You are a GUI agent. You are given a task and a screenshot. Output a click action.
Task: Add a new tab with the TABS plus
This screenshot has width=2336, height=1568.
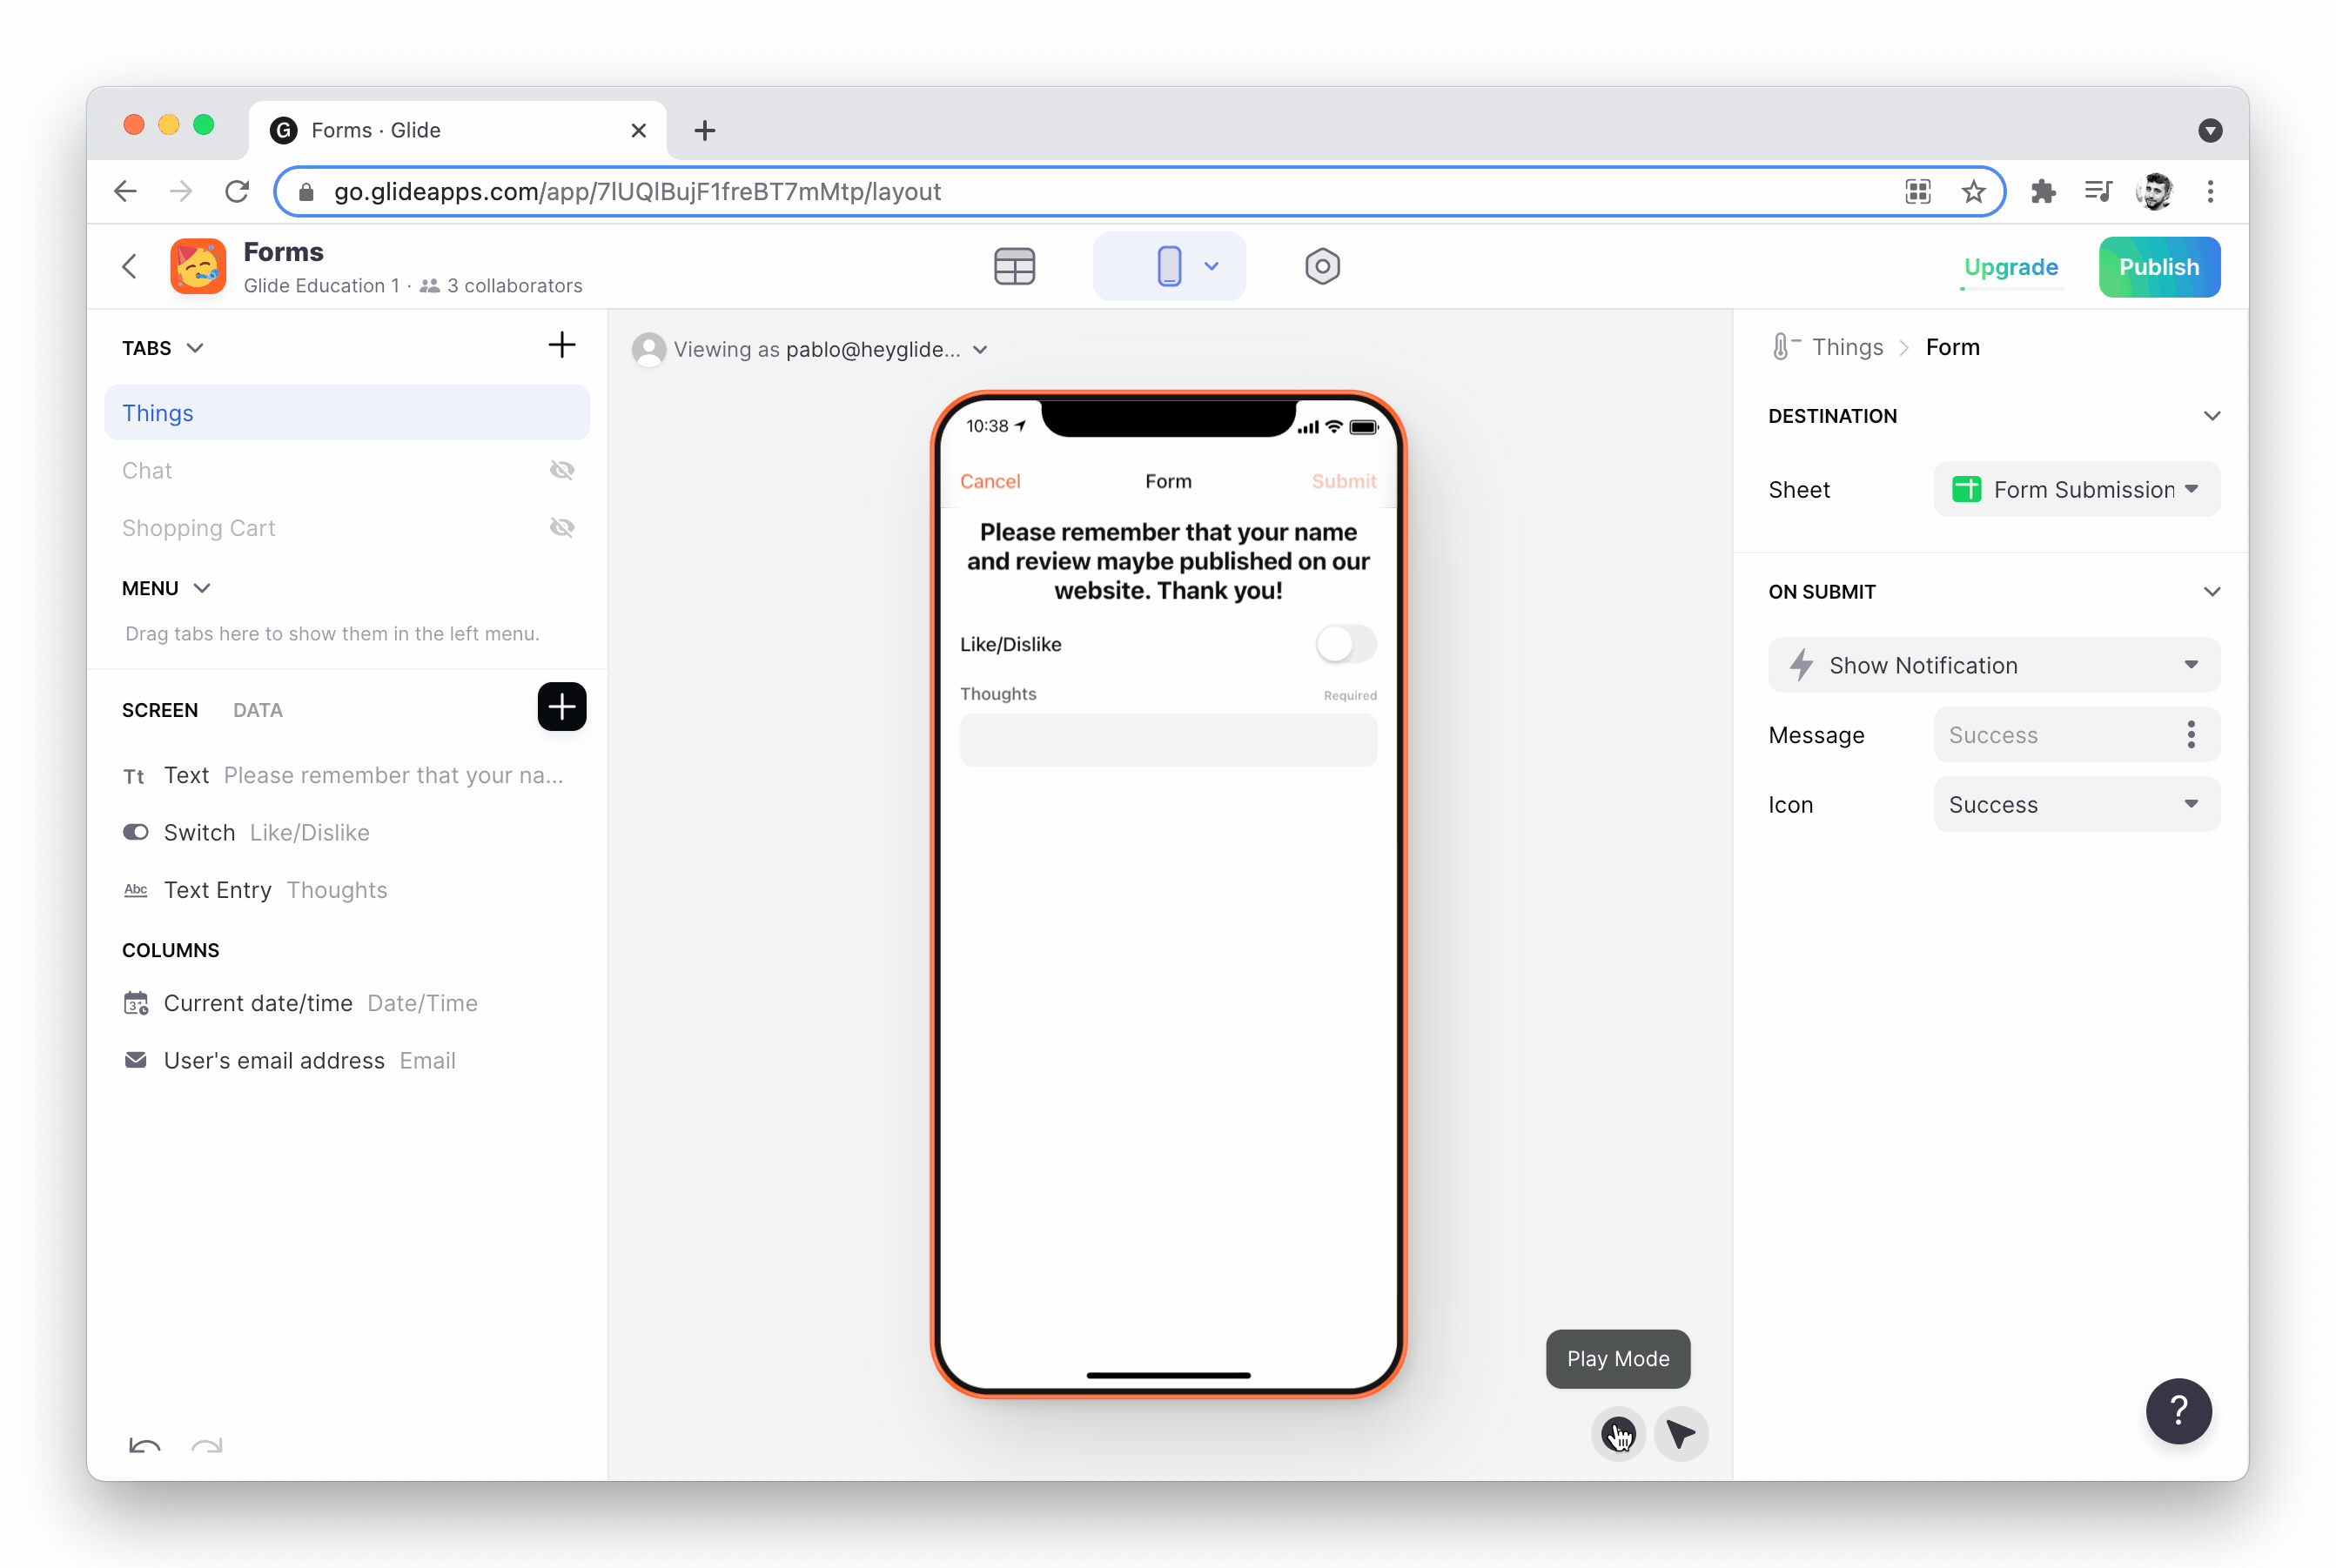click(561, 346)
